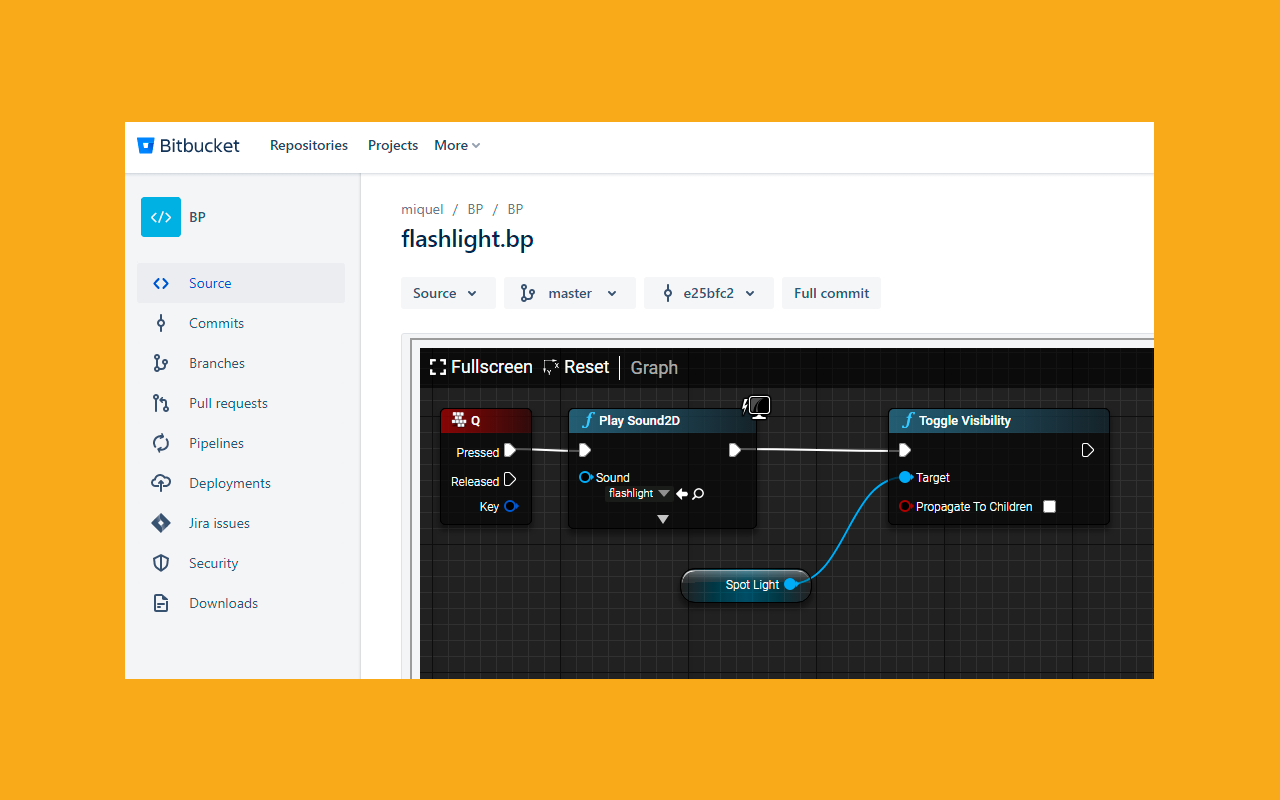The height and width of the screenshot is (800, 1280).
Task: Click the miquel breadcrumb link
Action: point(422,209)
